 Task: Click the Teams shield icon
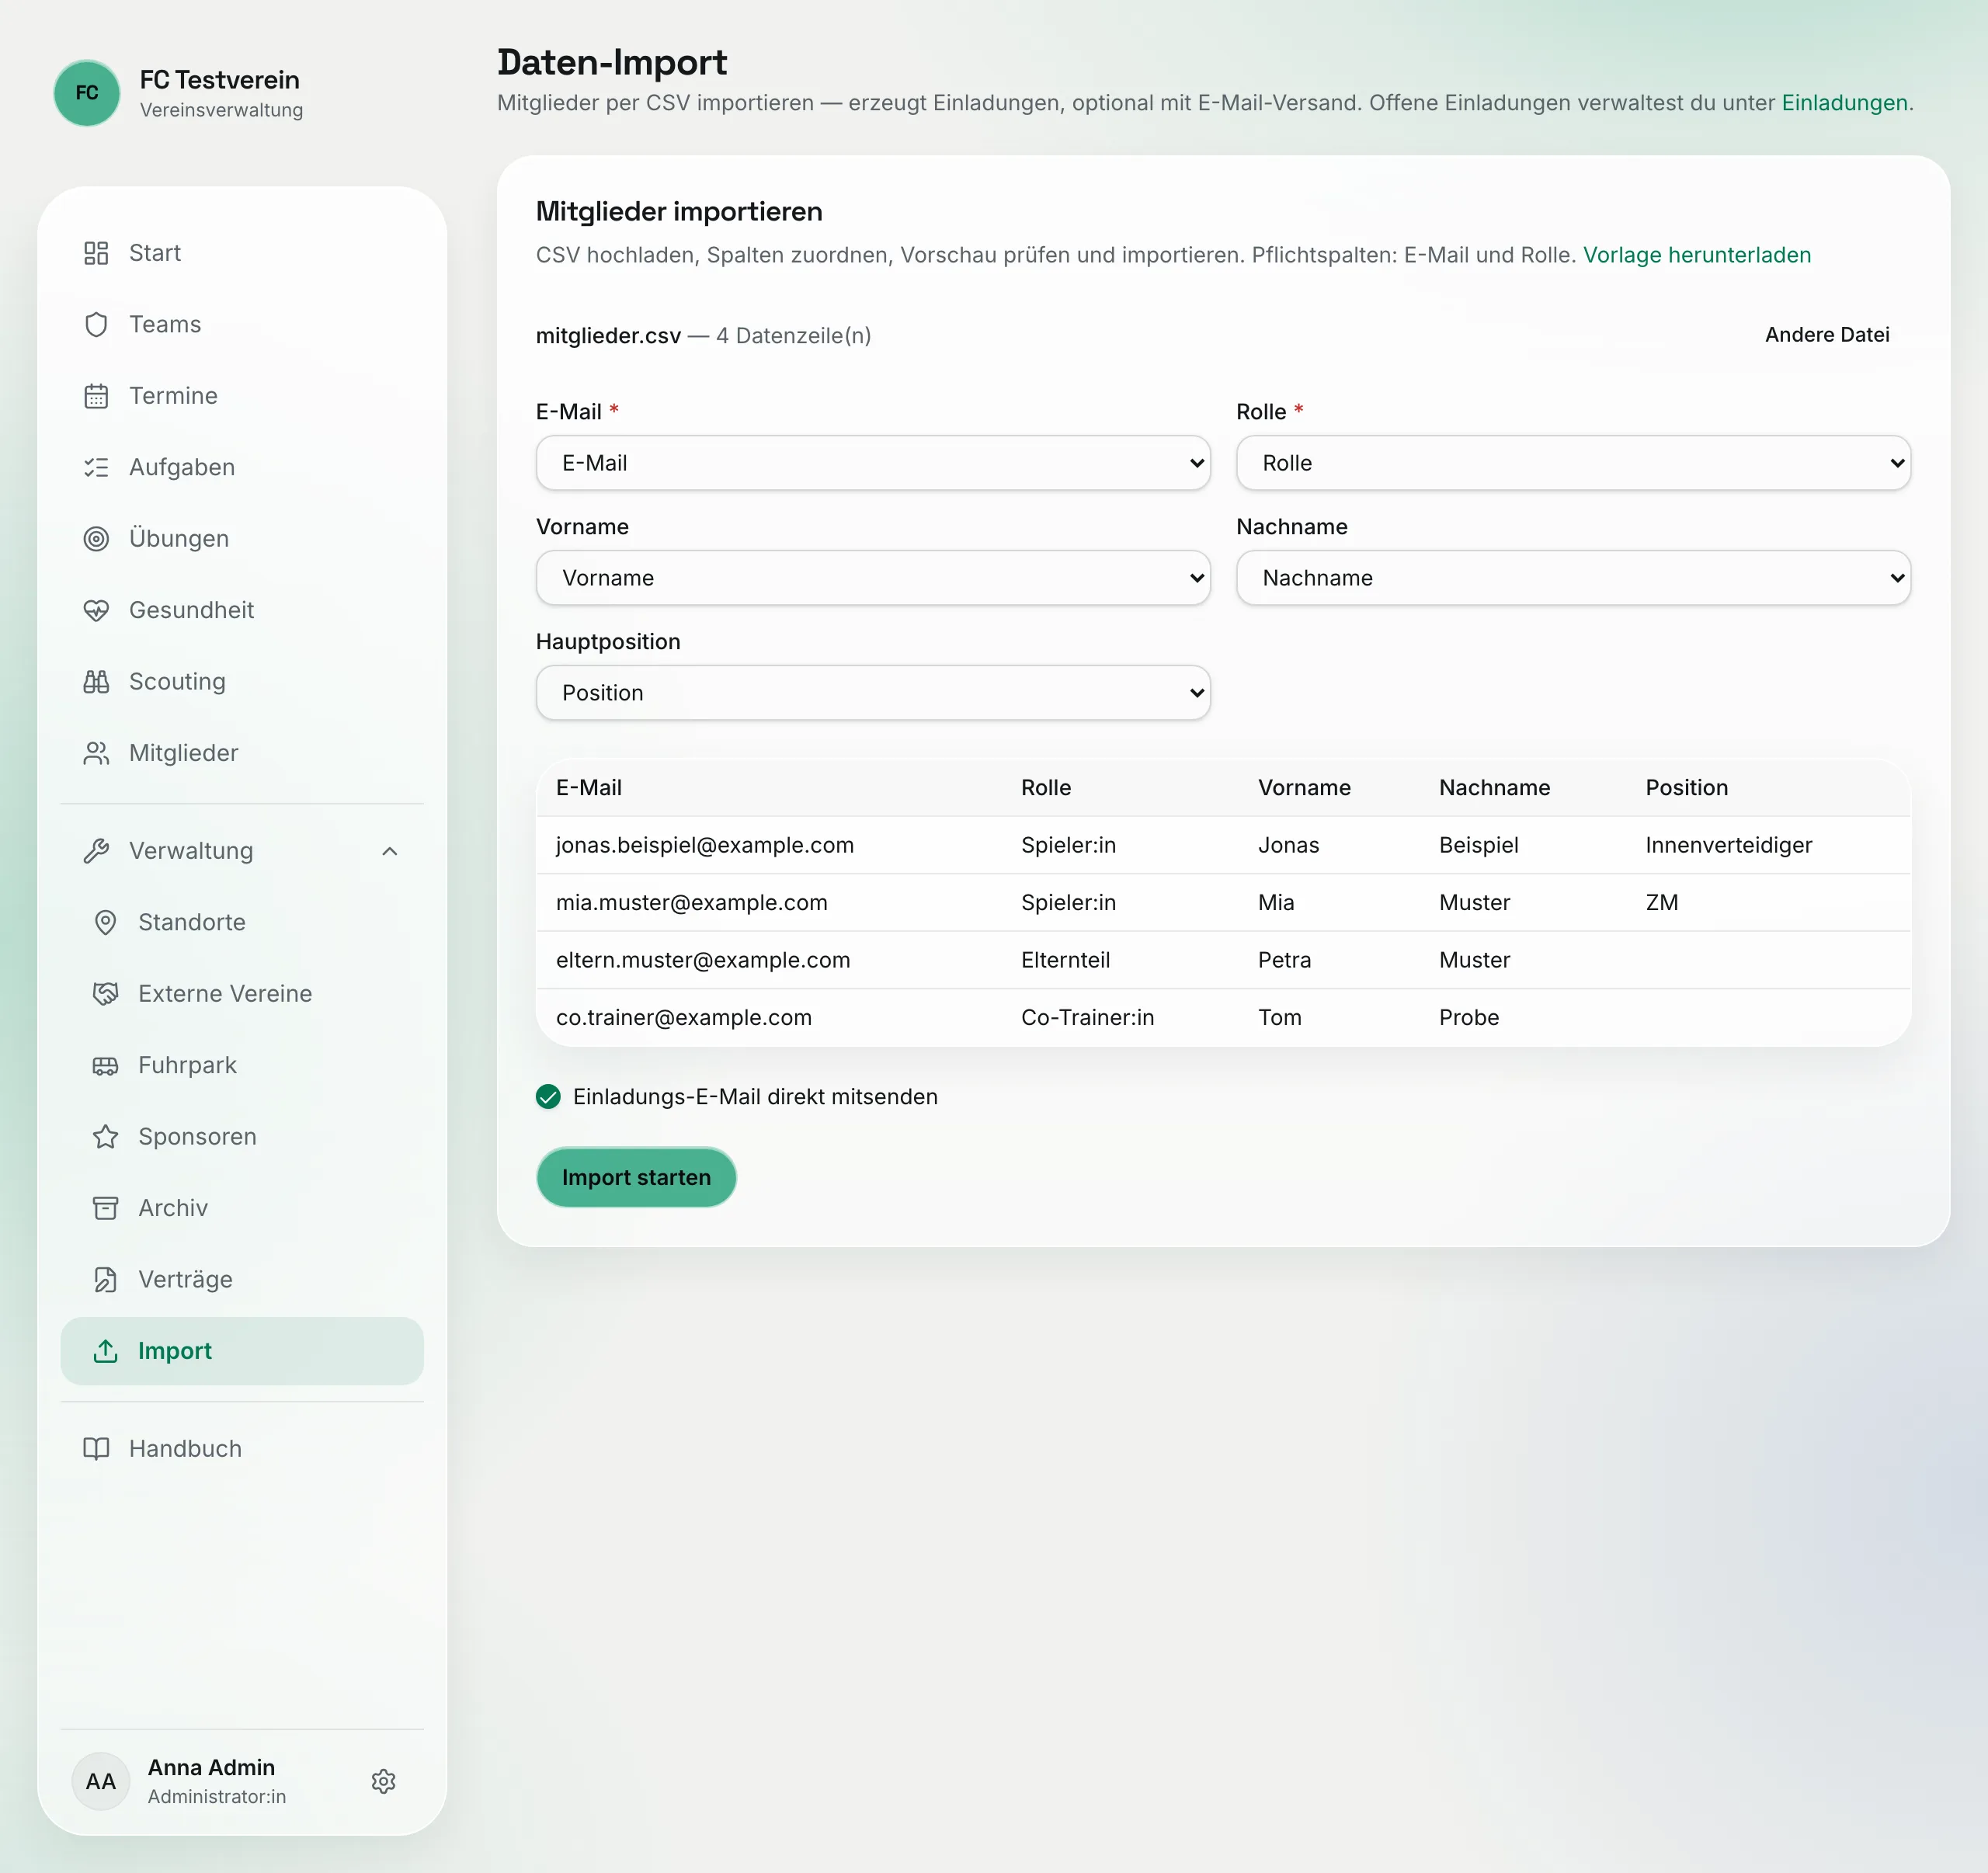coord(96,324)
